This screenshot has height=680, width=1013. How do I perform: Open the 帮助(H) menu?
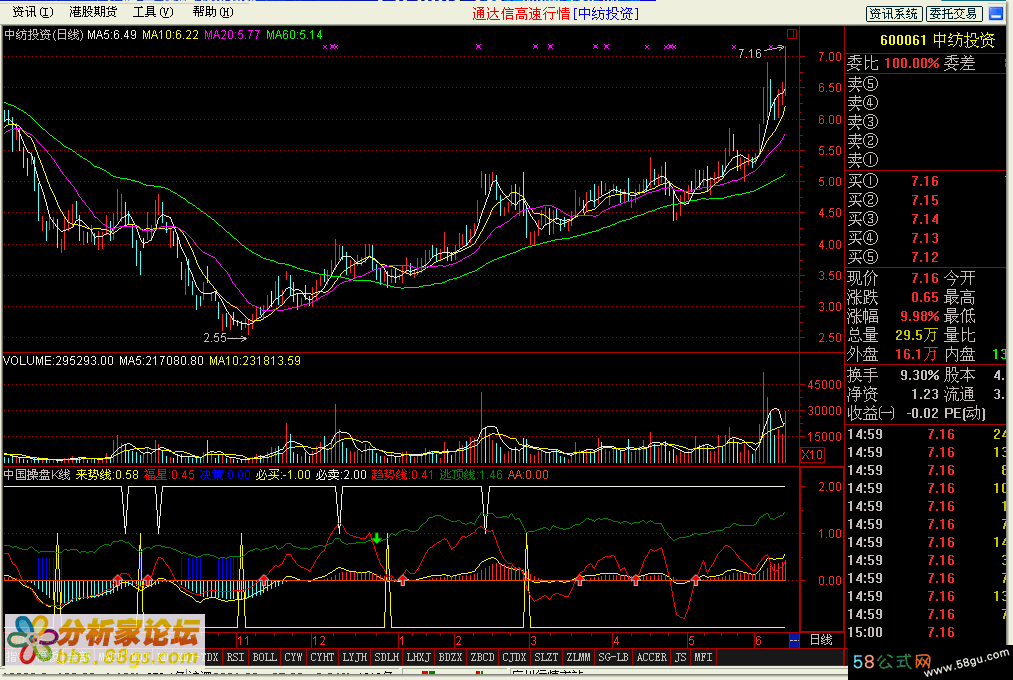[213, 12]
